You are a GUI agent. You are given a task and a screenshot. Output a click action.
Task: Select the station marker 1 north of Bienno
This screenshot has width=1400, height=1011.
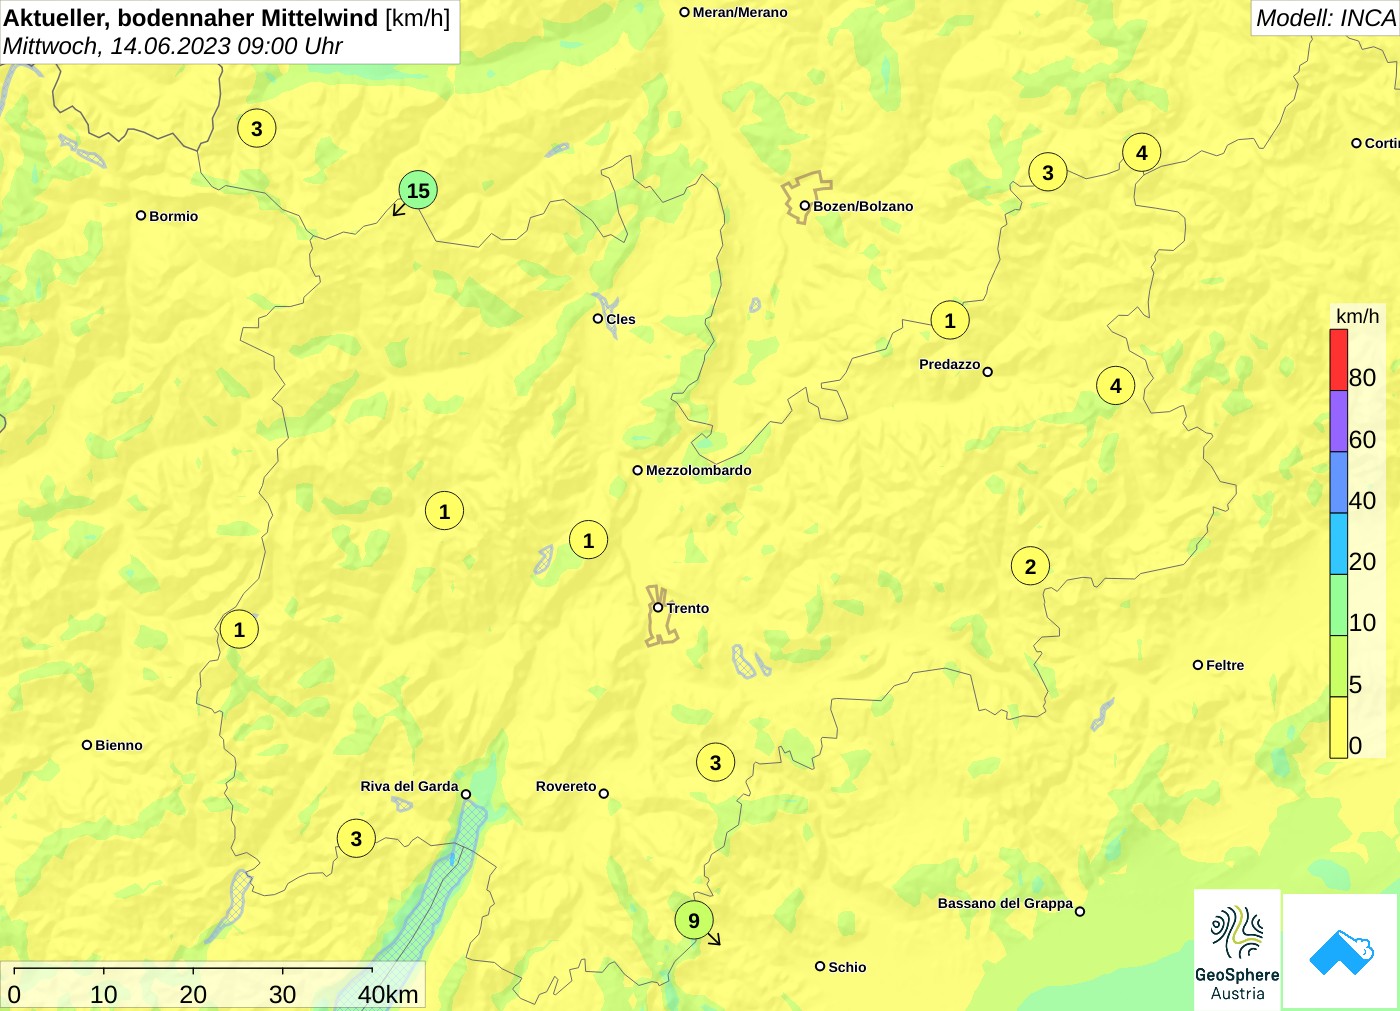(239, 629)
